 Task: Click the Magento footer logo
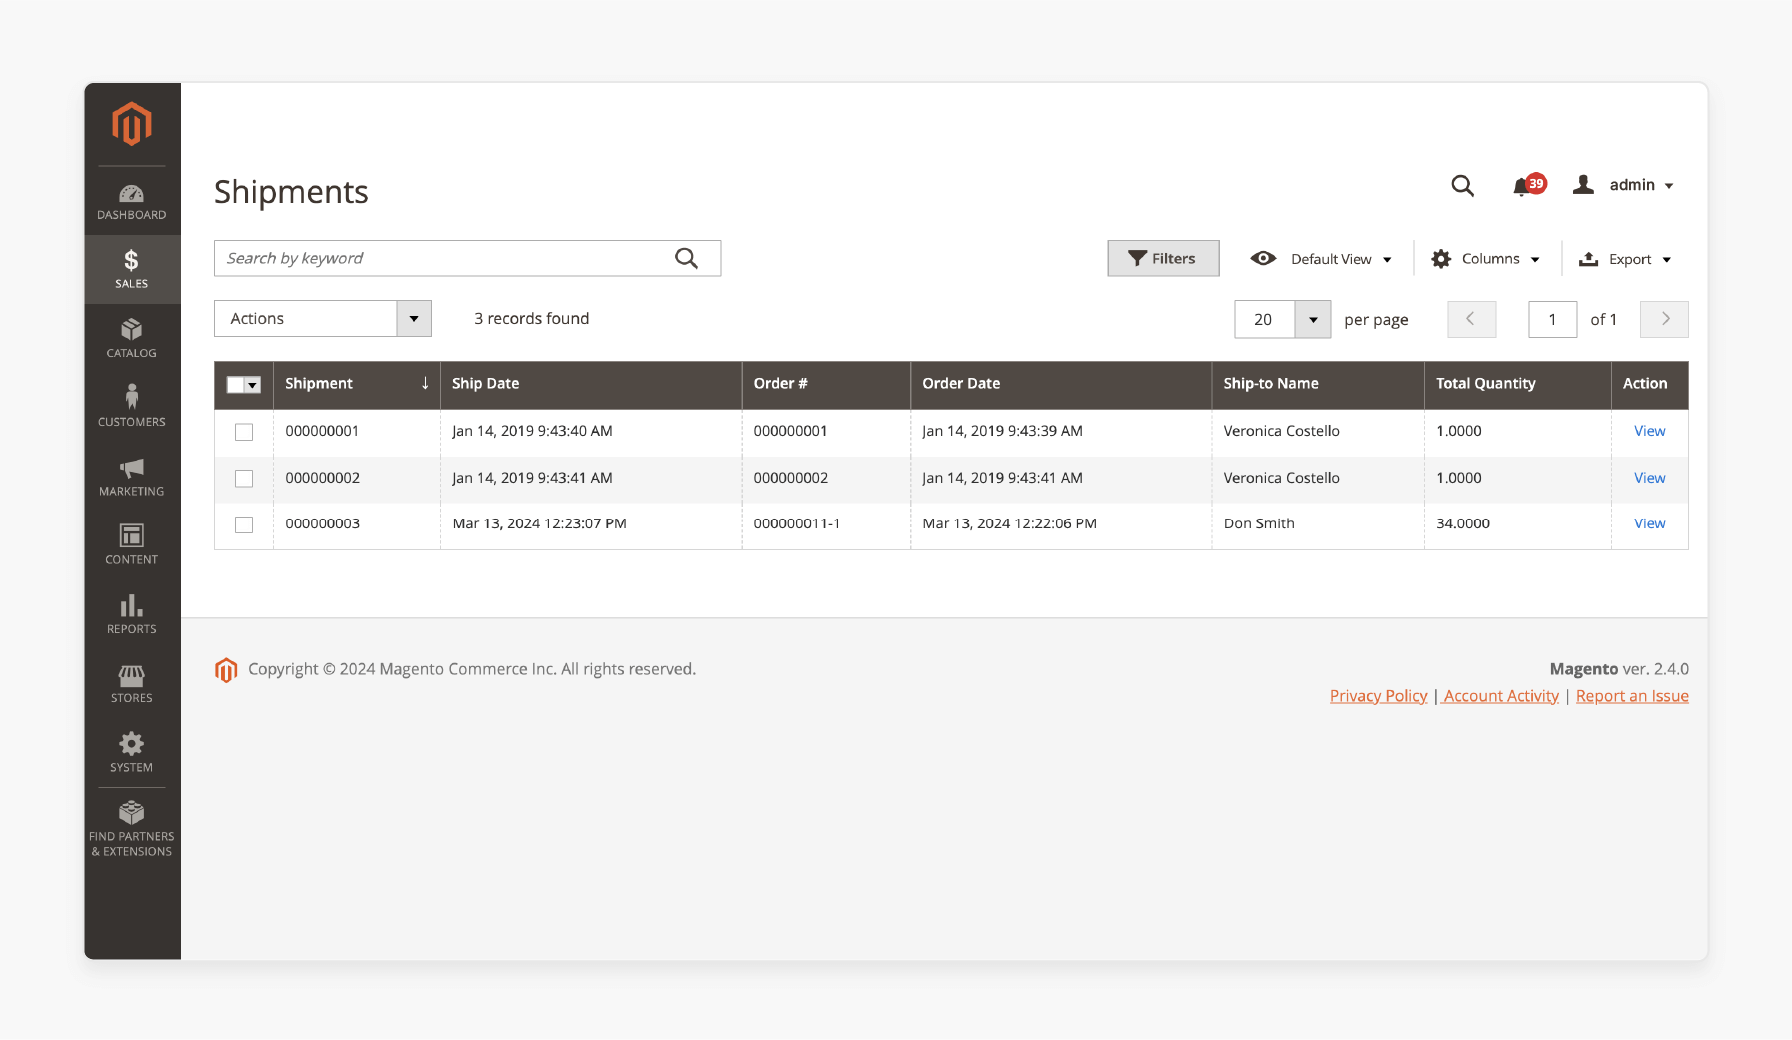(x=226, y=670)
